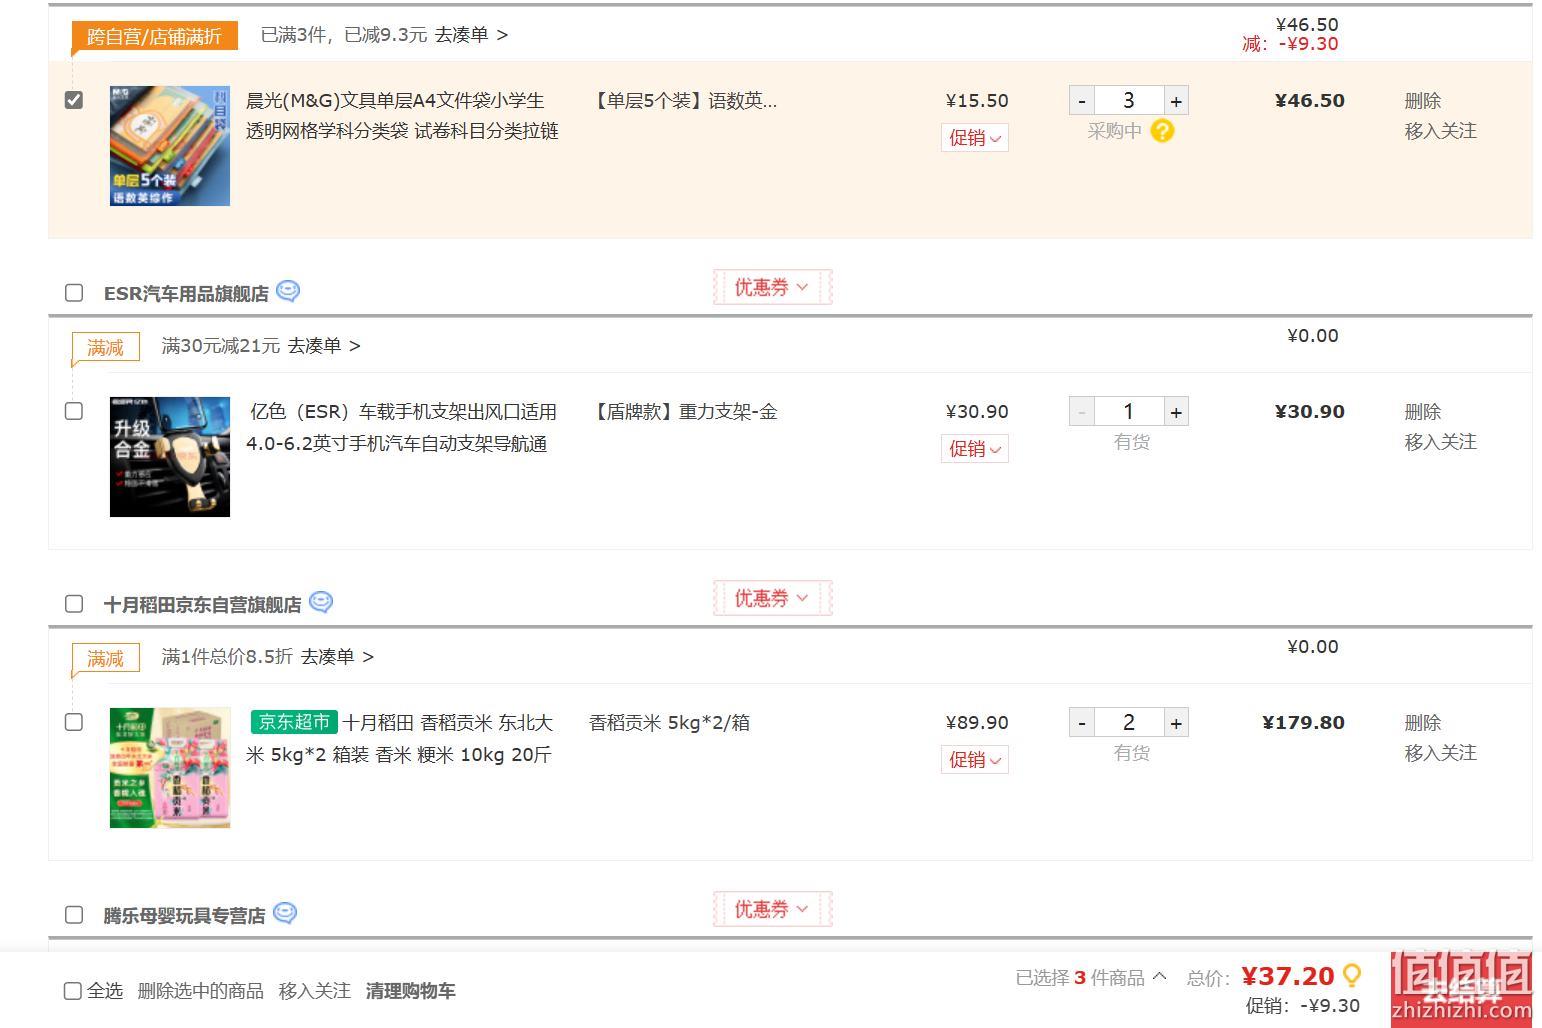Click 移入关注 in bottom bar

pyautogui.click(x=315, y=991)
